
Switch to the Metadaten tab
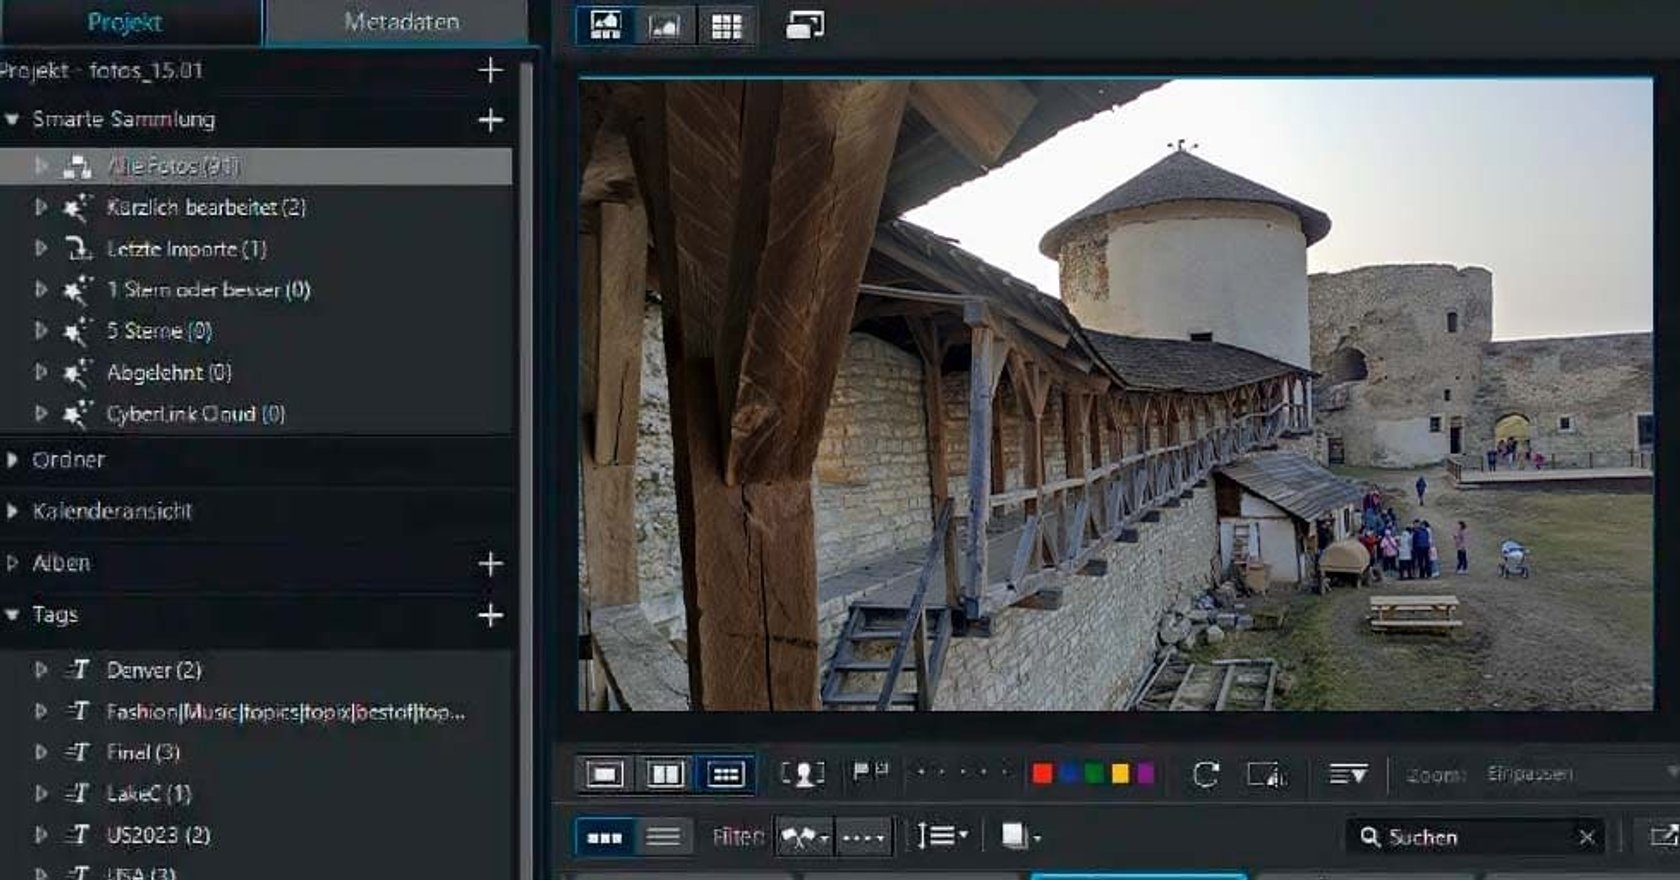click(x=401, y=22)
